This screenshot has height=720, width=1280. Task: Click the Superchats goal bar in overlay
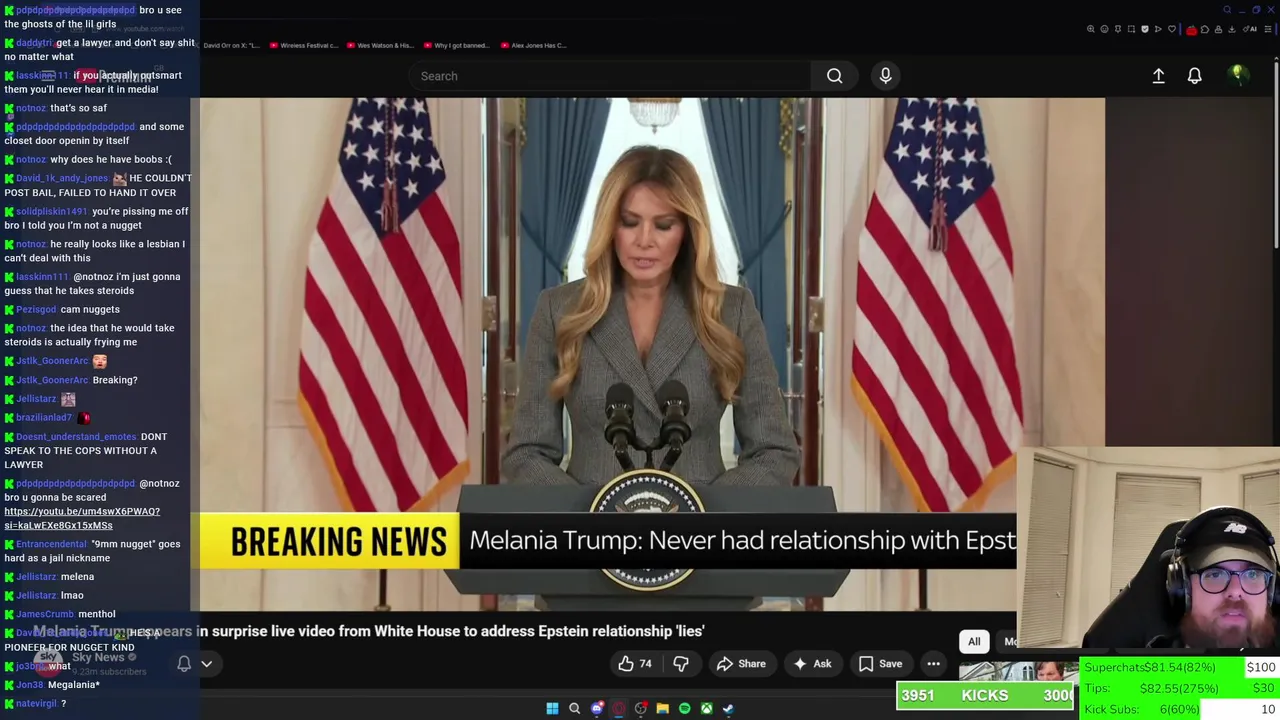click(1180, 667)
